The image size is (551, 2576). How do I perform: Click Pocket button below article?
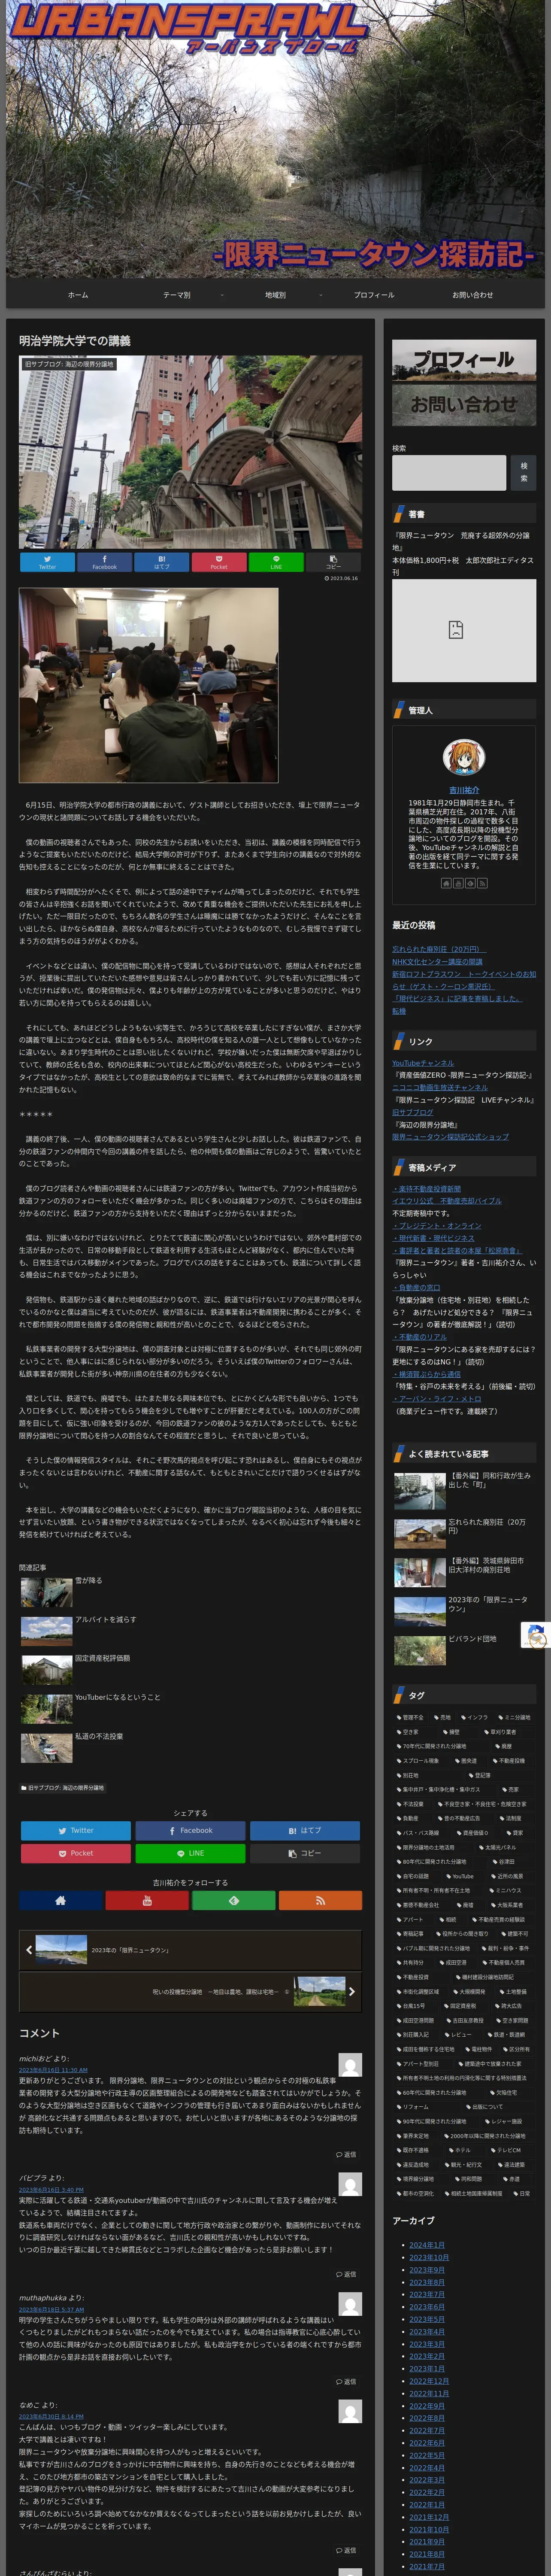[x=76, y=1853]
